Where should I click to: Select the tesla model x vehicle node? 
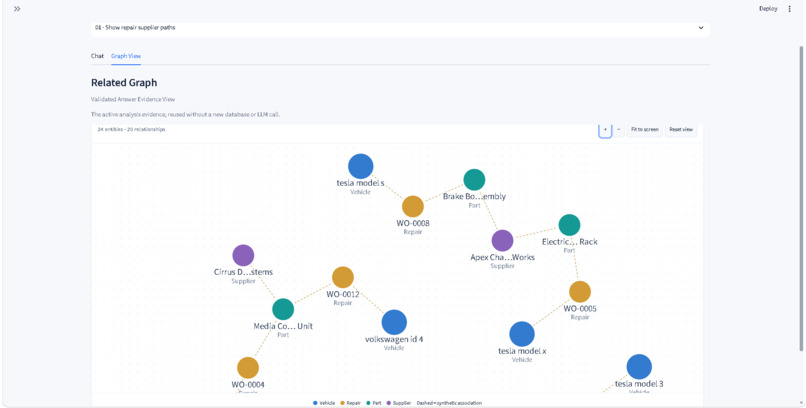pyautogui.click(x=522, y=334)
